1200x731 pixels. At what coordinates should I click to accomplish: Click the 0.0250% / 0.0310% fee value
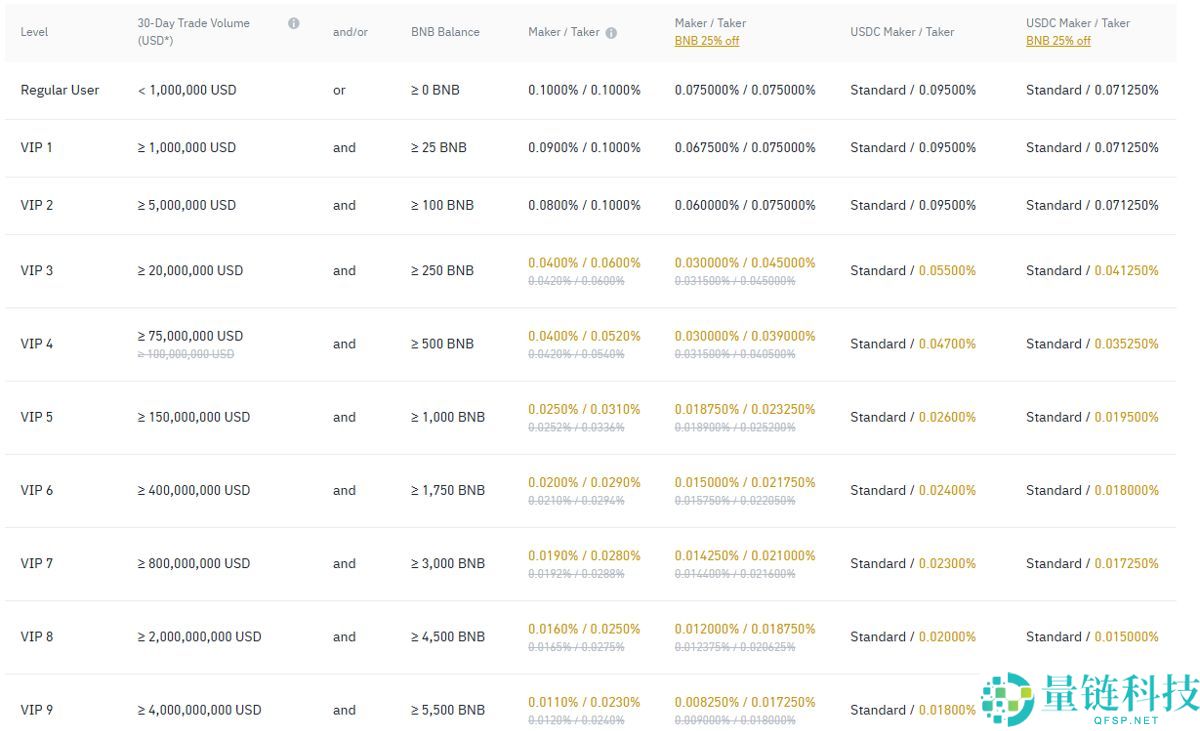pyautogui.click(x=585, y=409)
